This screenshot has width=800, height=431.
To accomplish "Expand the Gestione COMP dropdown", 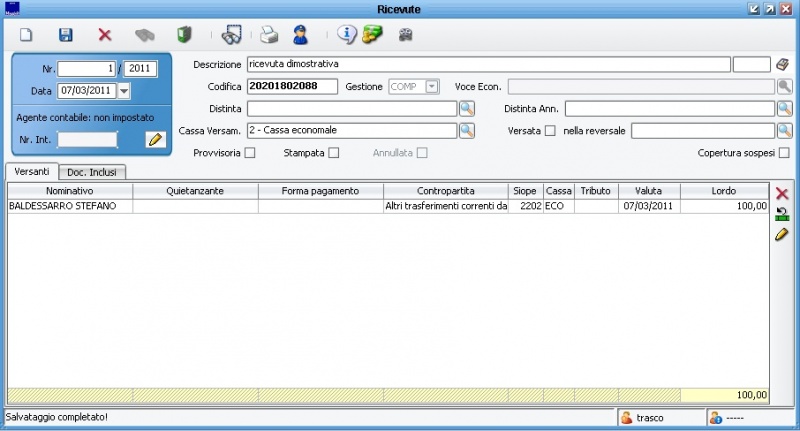I will (x=432, y=87).
